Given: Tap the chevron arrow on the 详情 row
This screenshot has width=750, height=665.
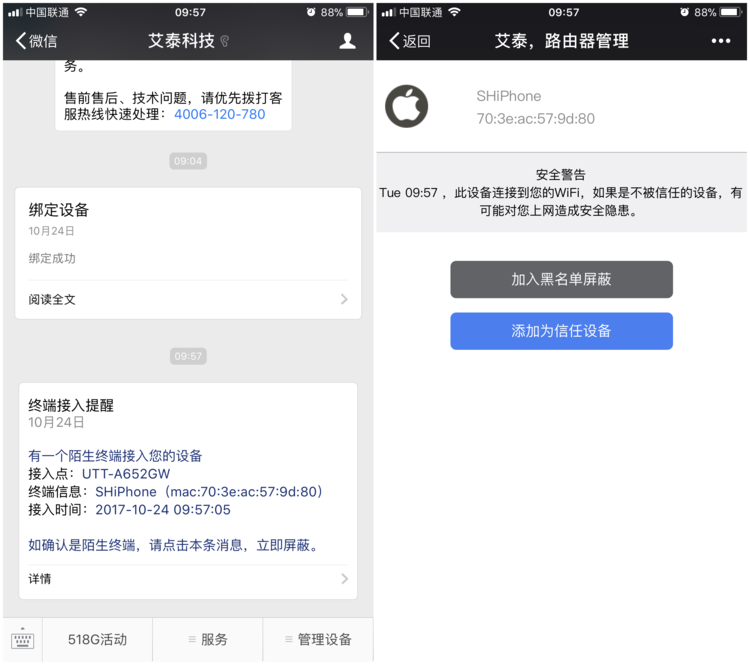Looking at the screenshot, I should (x=344, y=579).
